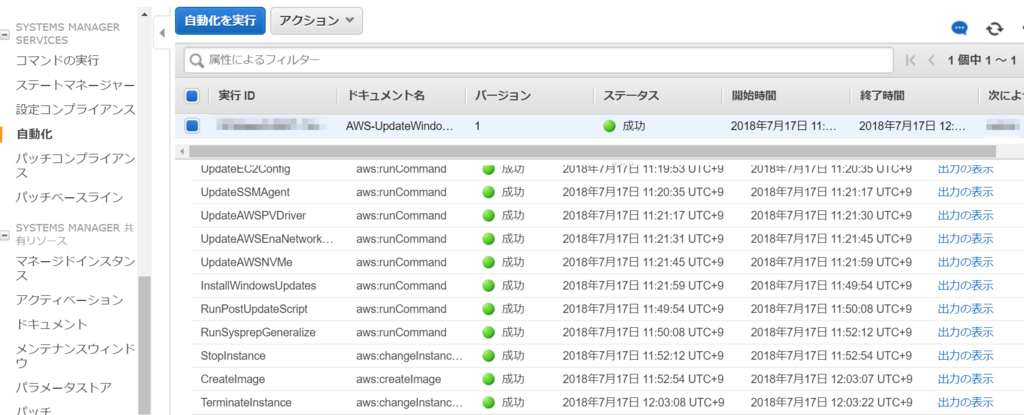Viewport: 1024px width, 415px height.
Task: Click the InstallWindowsUpdates step name
Action: coord(259,286)
